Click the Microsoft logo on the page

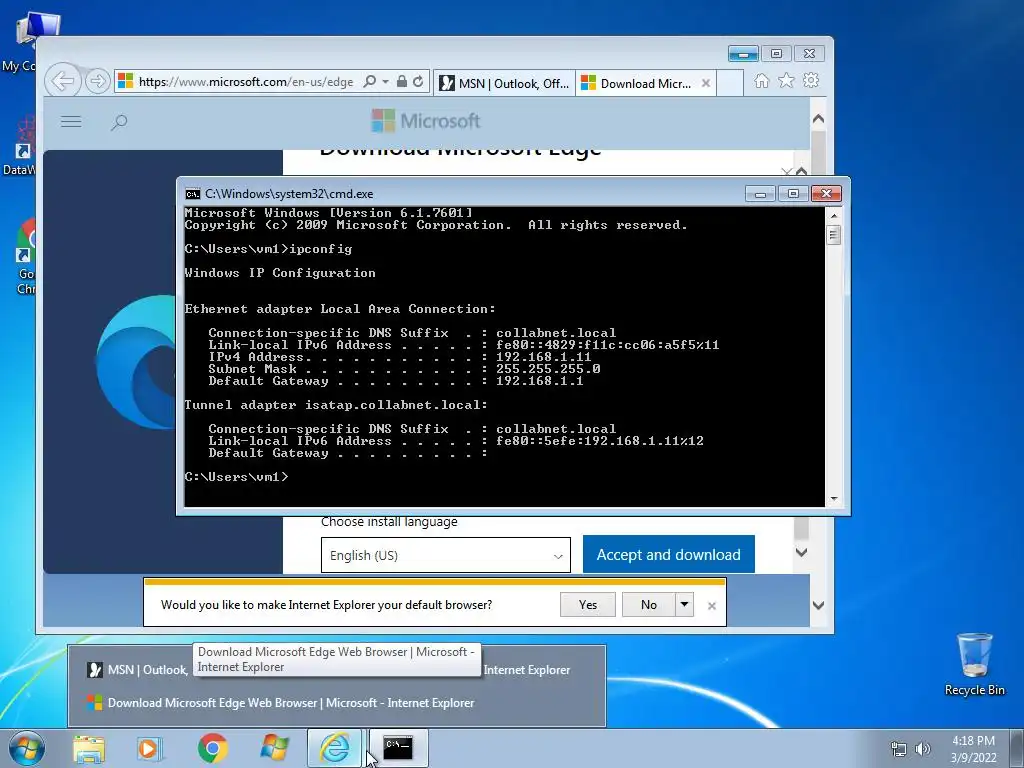[x=426, y=121]
